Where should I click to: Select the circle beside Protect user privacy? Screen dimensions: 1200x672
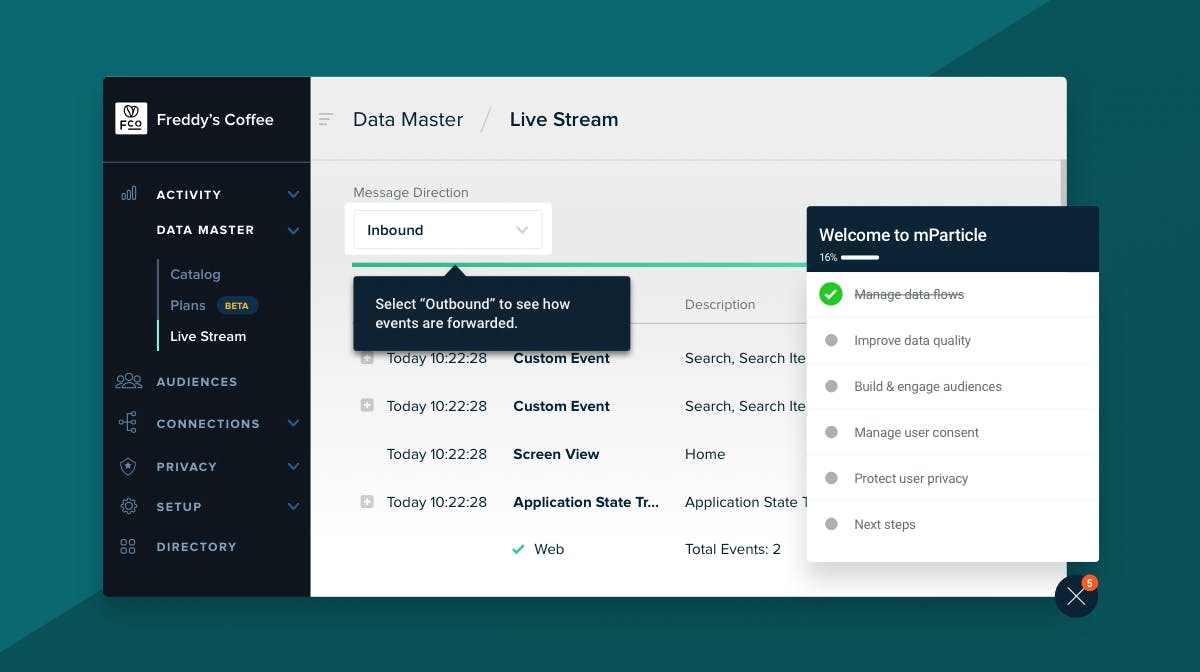[x=831, y=478]
